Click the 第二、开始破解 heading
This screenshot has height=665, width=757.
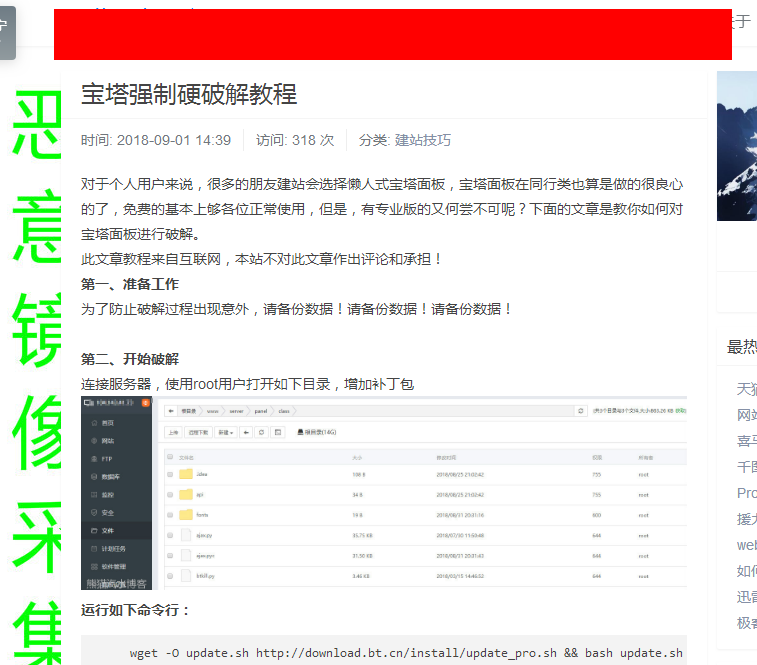pyautogui.click(x=129, y=359)
